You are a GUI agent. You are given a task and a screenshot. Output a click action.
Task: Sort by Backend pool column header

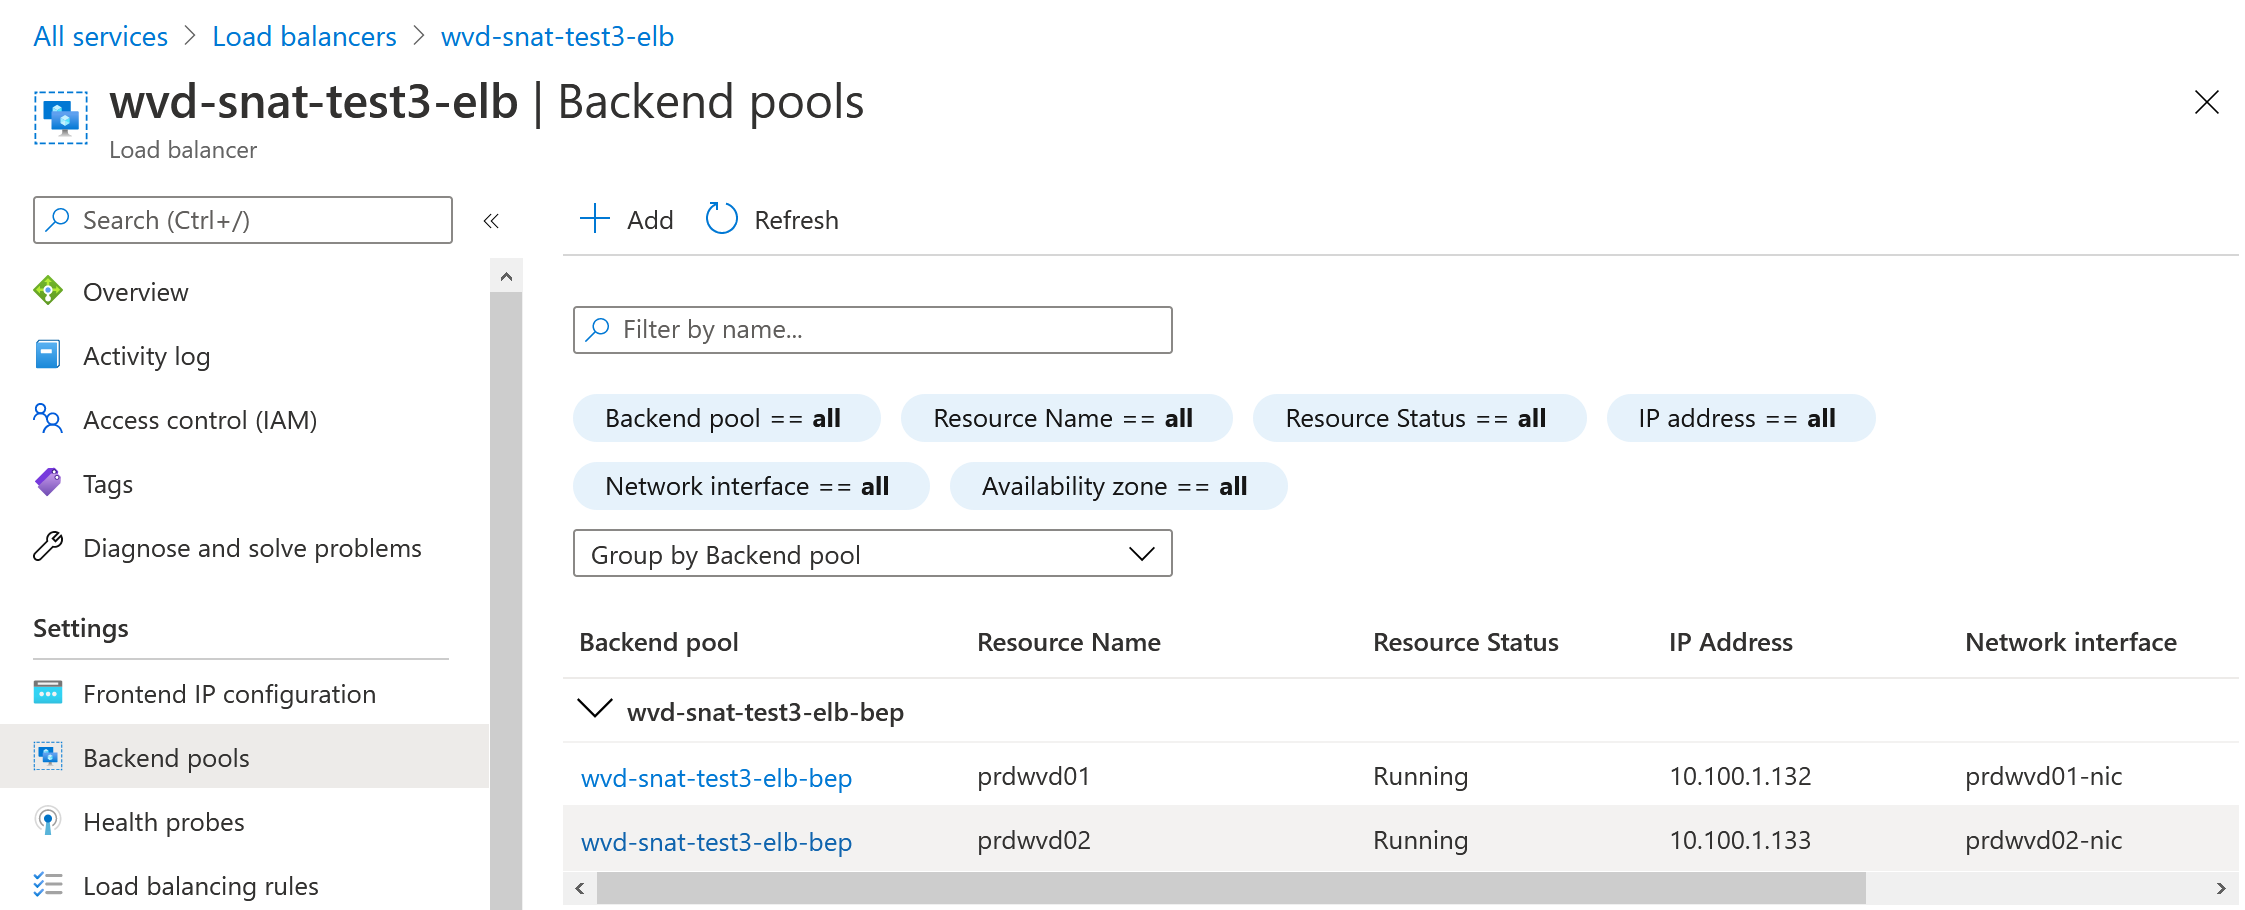coord(659,642)
